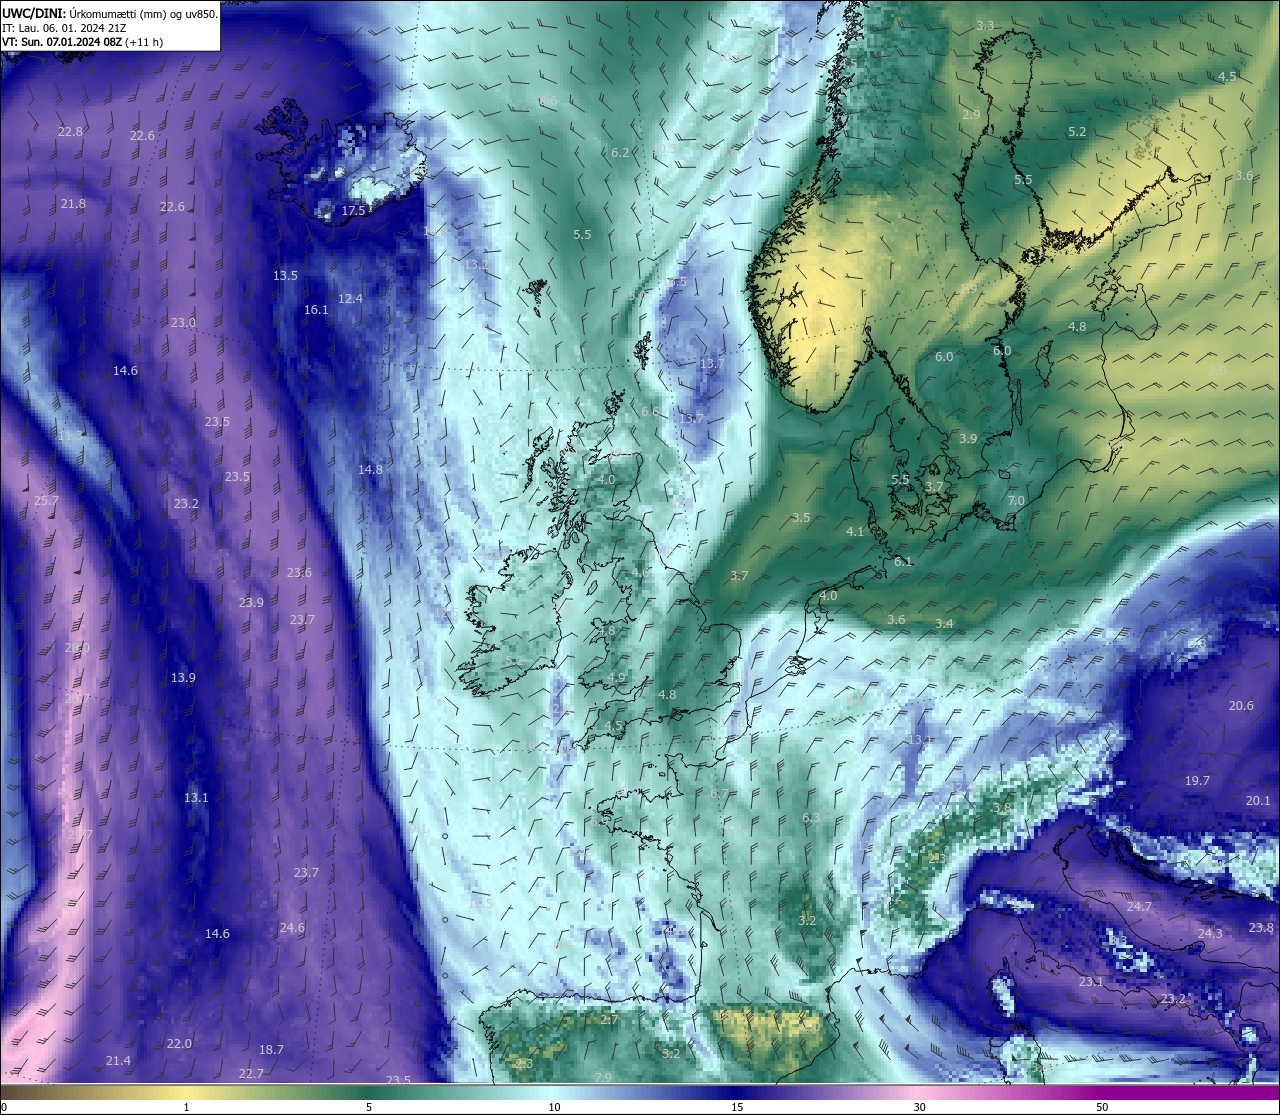The image size is (1280, 1115).
Task: Click the 0 label on the color scale
Action: point(4,1107)
